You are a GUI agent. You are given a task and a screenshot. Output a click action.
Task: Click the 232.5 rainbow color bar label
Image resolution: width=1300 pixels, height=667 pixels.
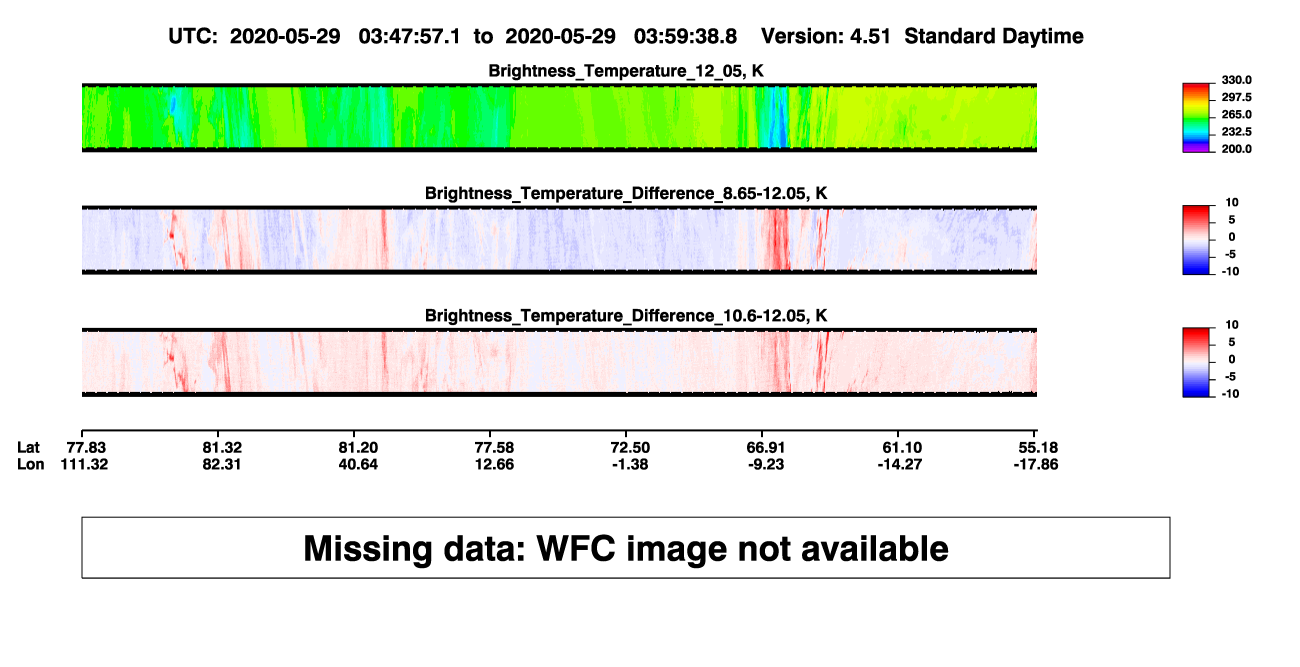1236,131
